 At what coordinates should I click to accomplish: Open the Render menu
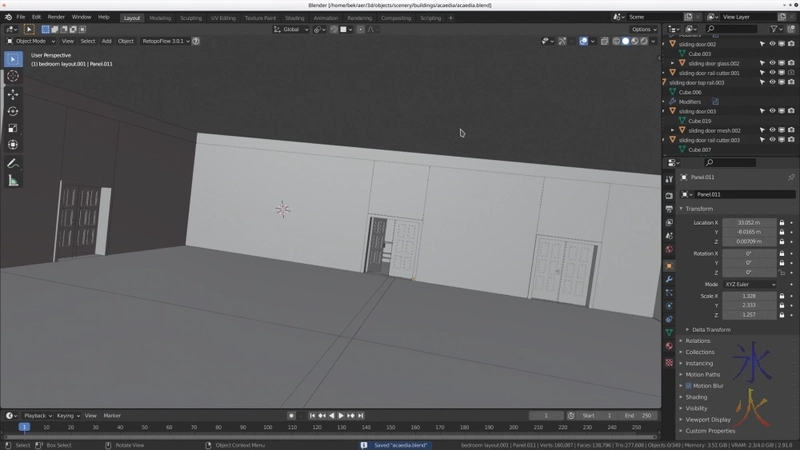pyautogui.click(x=56, y=17)
